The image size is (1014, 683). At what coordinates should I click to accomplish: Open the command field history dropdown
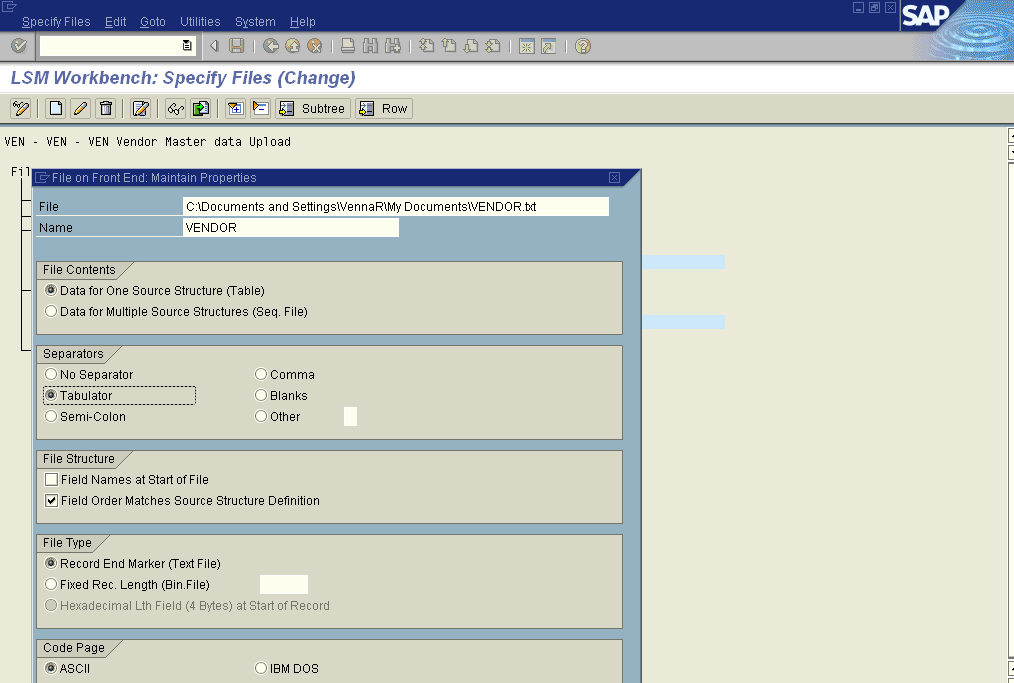(187, 46)
